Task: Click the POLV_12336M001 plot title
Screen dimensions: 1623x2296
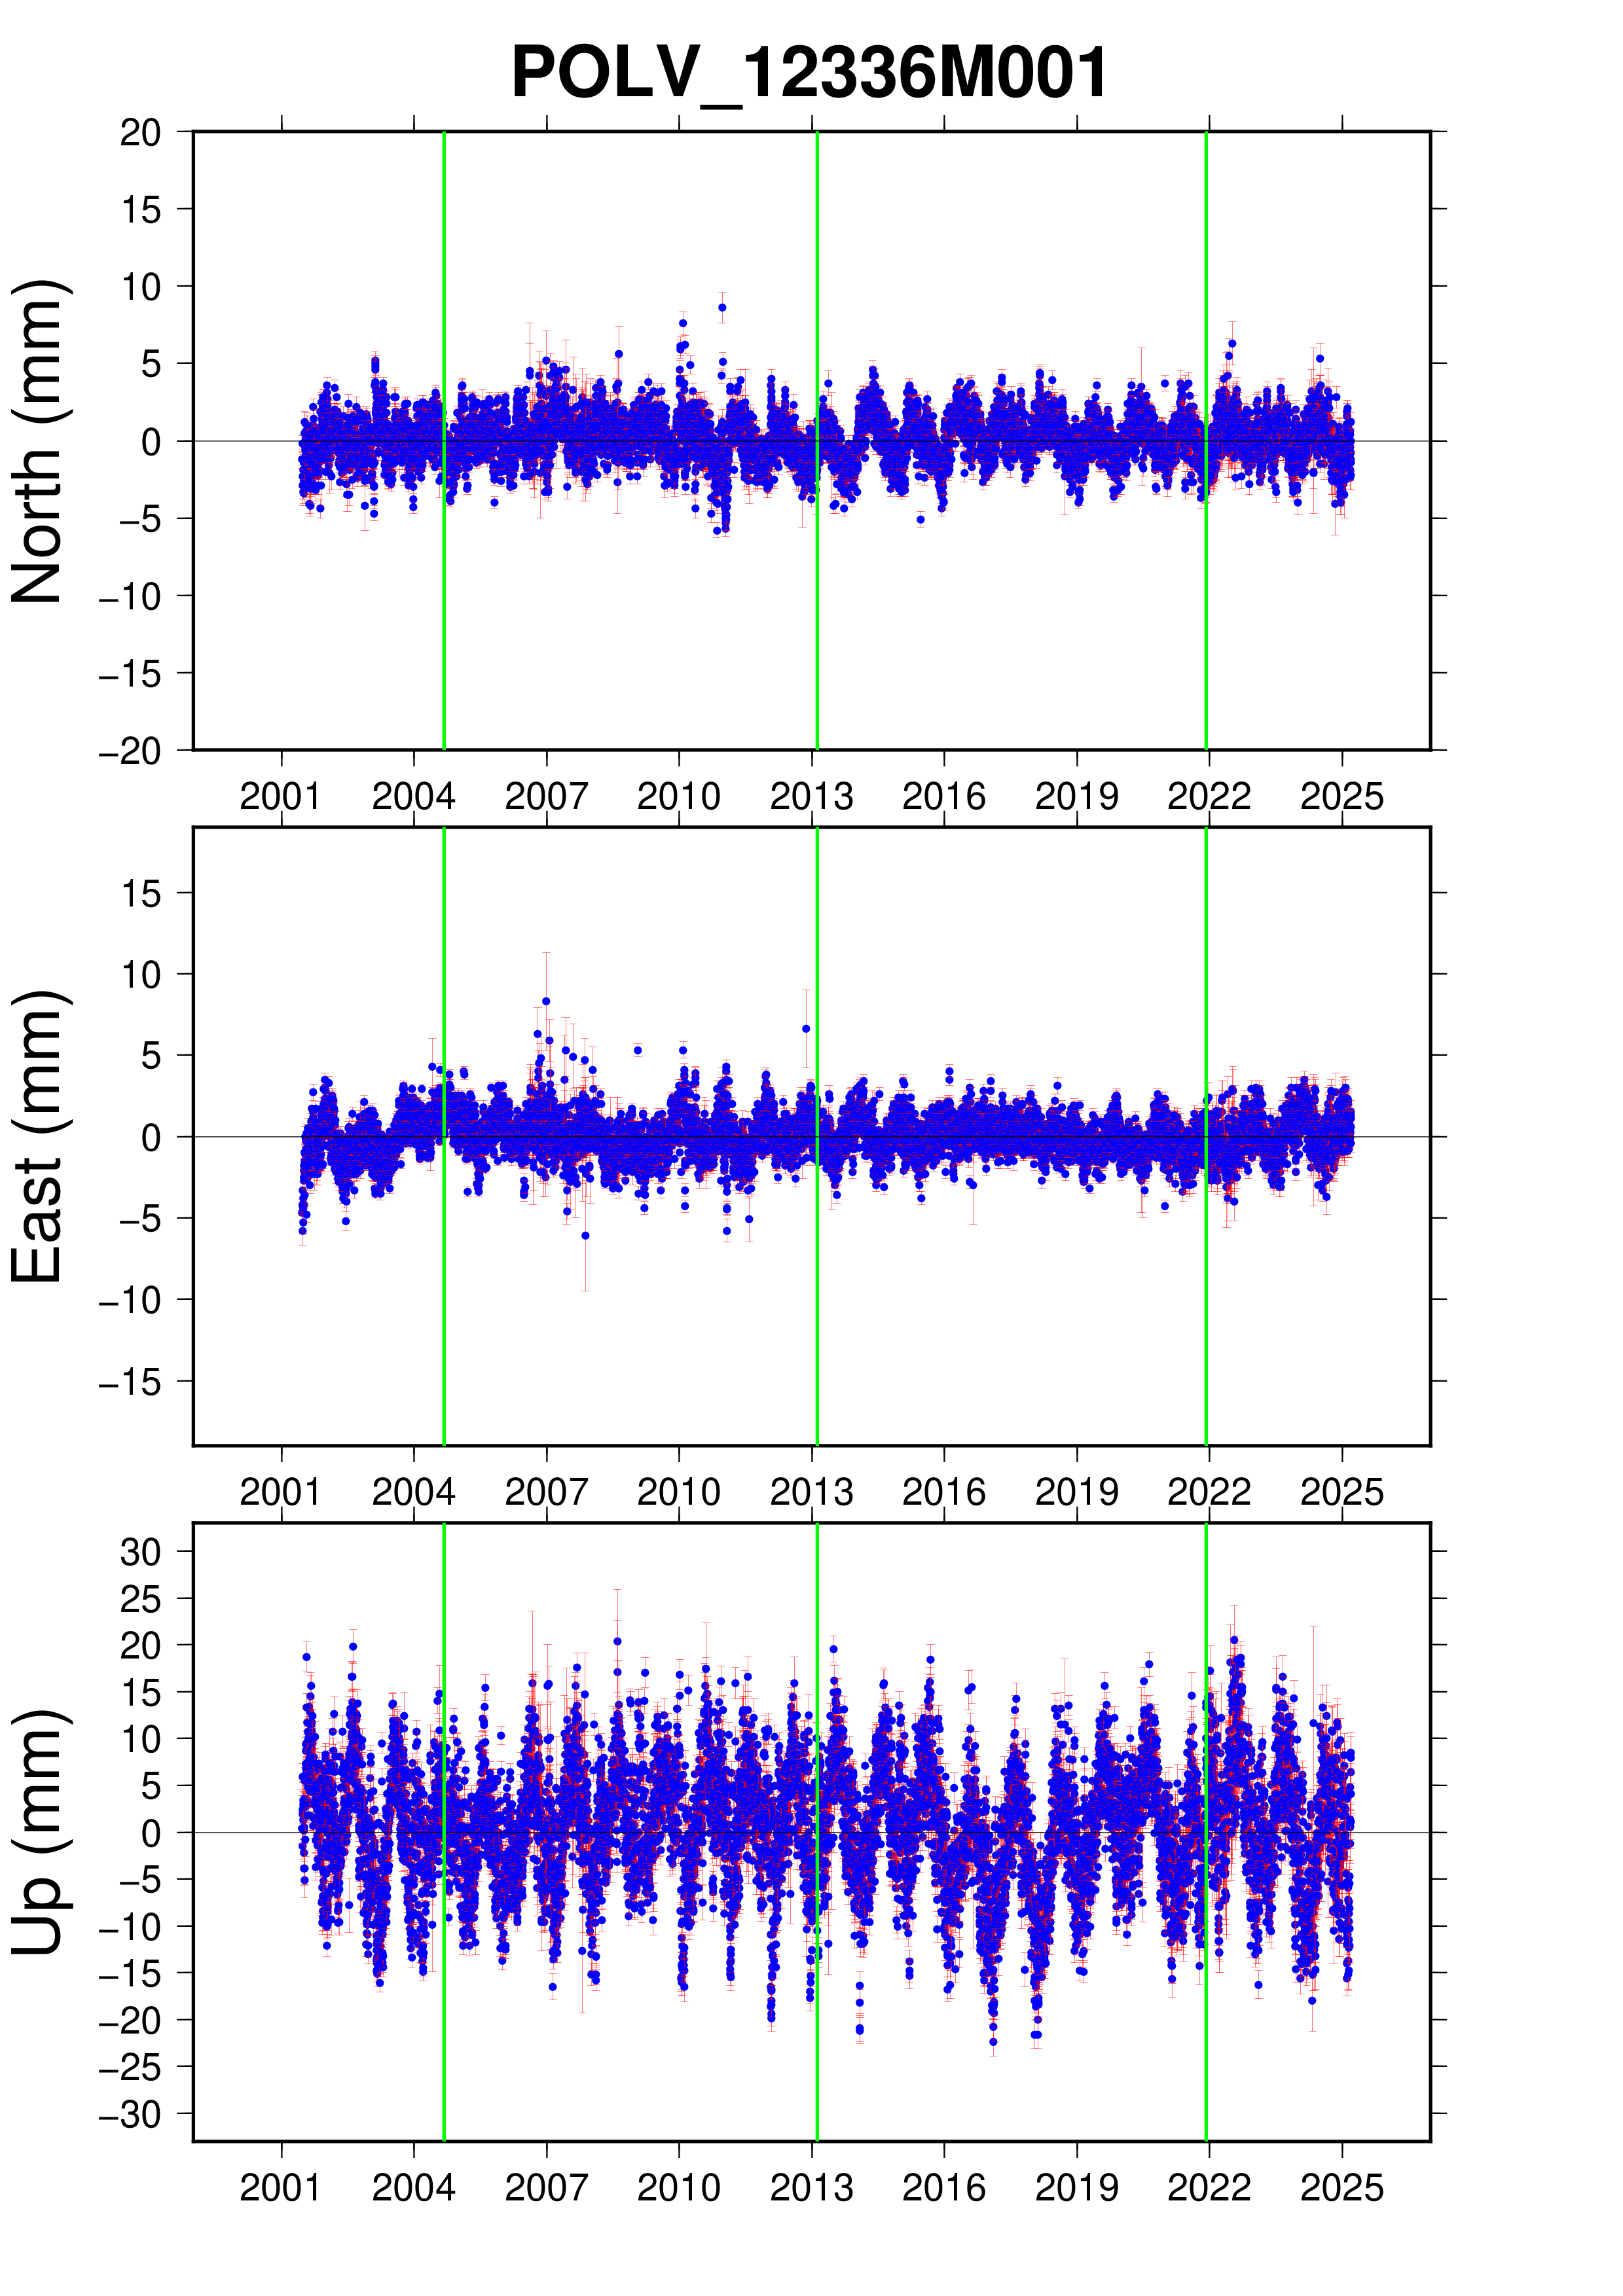Action: click(808, 73)
